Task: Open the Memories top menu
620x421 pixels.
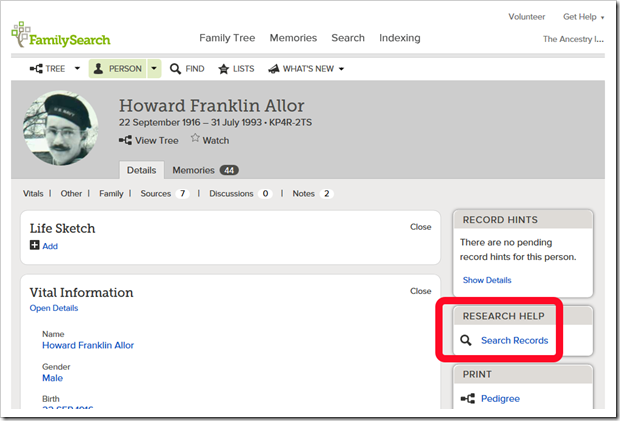Action: point(293,38)
